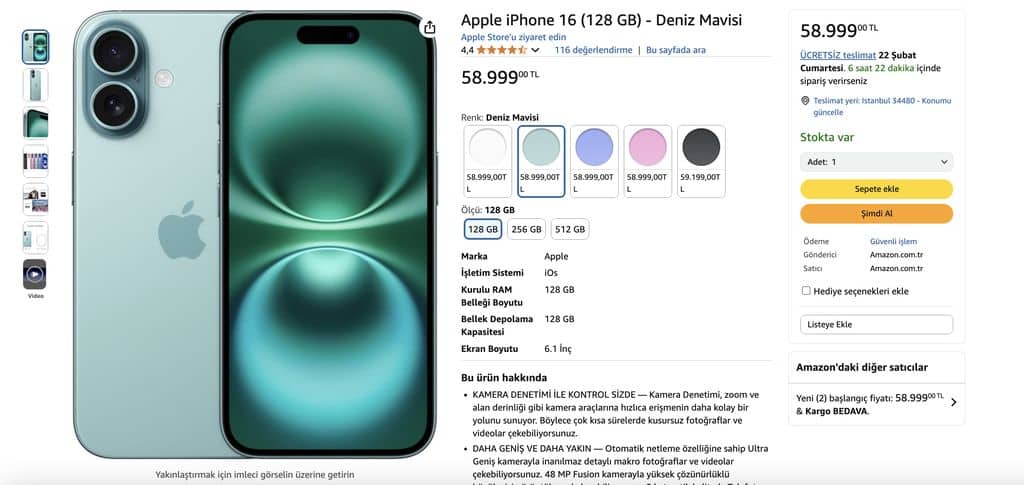Pick the white color swatch
The image size is (1024, 485).
pyautogui.click(x=487, y=161)
